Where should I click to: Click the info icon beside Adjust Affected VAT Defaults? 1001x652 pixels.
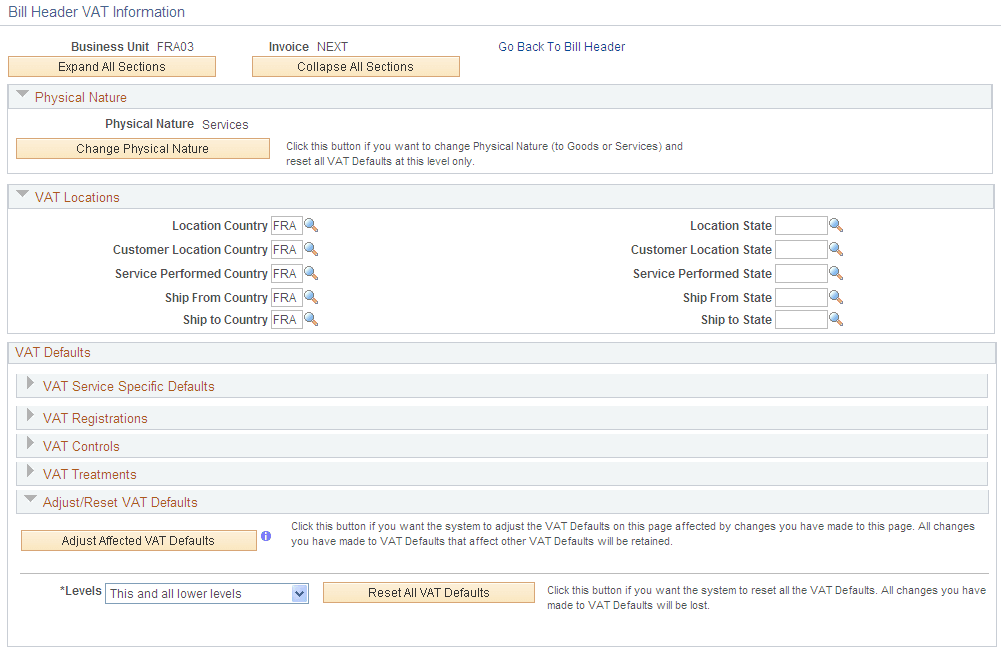(266, 536)
